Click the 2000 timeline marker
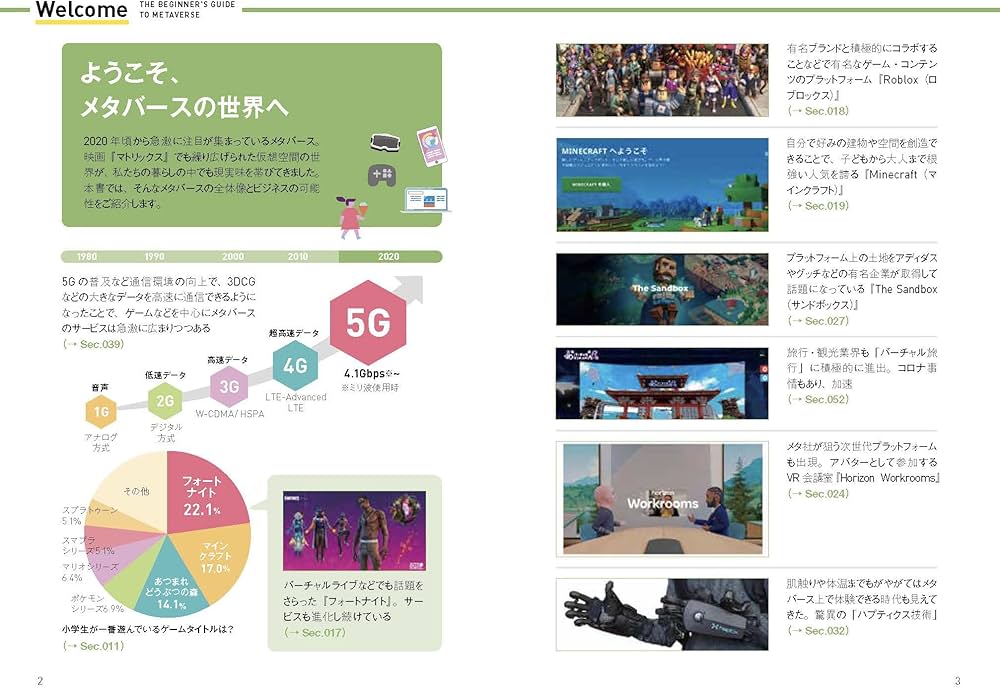Image resolution: width=1000 pixels, height=689 pixels. pyautogui.click(x=233, y=256)
